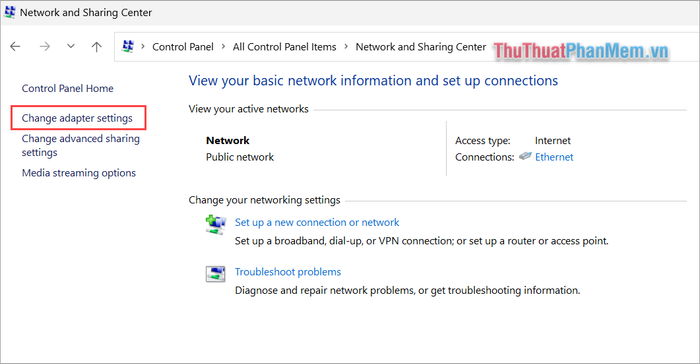700x364 pixels.
Task: Click the Ethernet cable icon beside Connections
Action: coord(525,156)
